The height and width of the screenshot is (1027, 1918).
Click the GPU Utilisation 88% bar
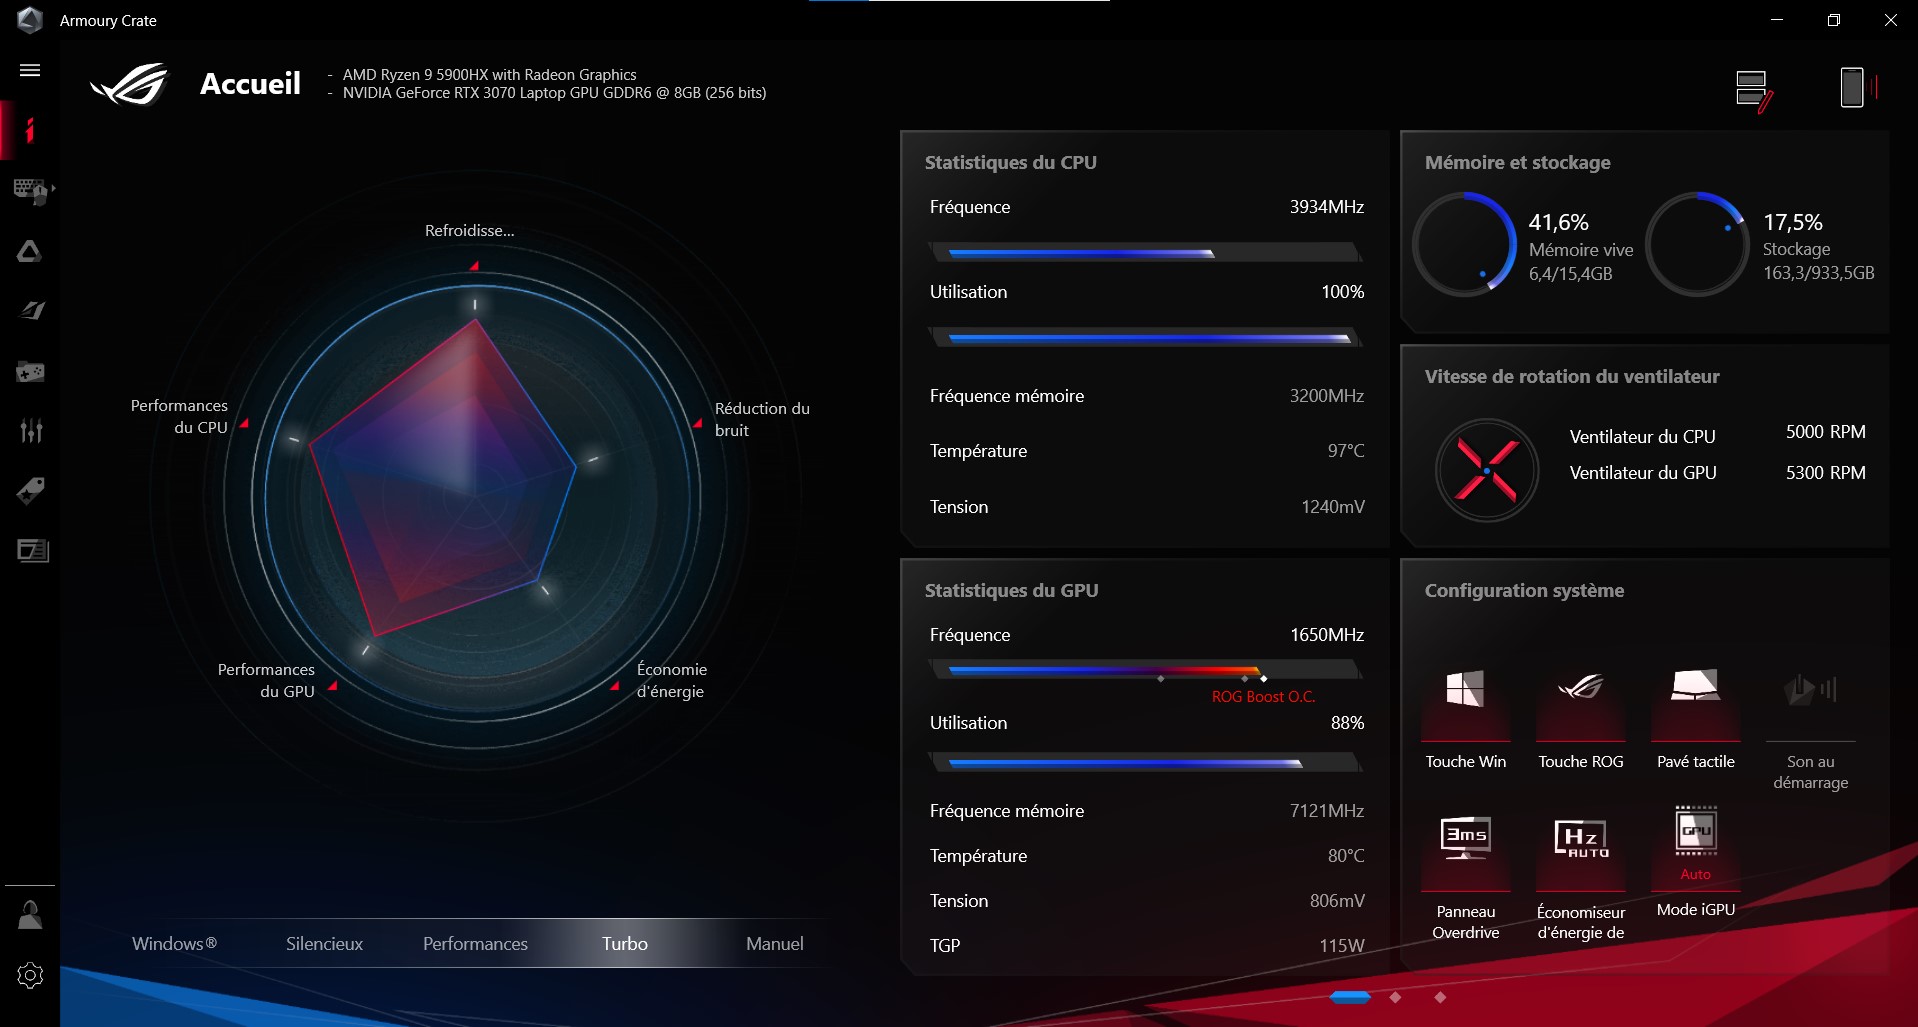(x=1146, y=762)
